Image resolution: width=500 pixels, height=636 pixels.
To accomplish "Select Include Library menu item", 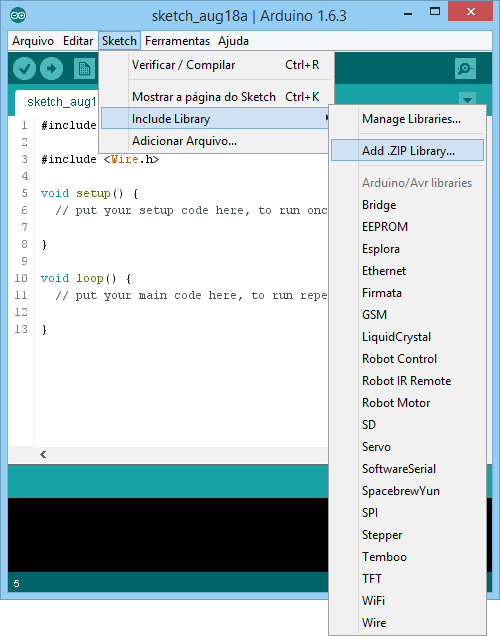I will click(x=215, y=118).
